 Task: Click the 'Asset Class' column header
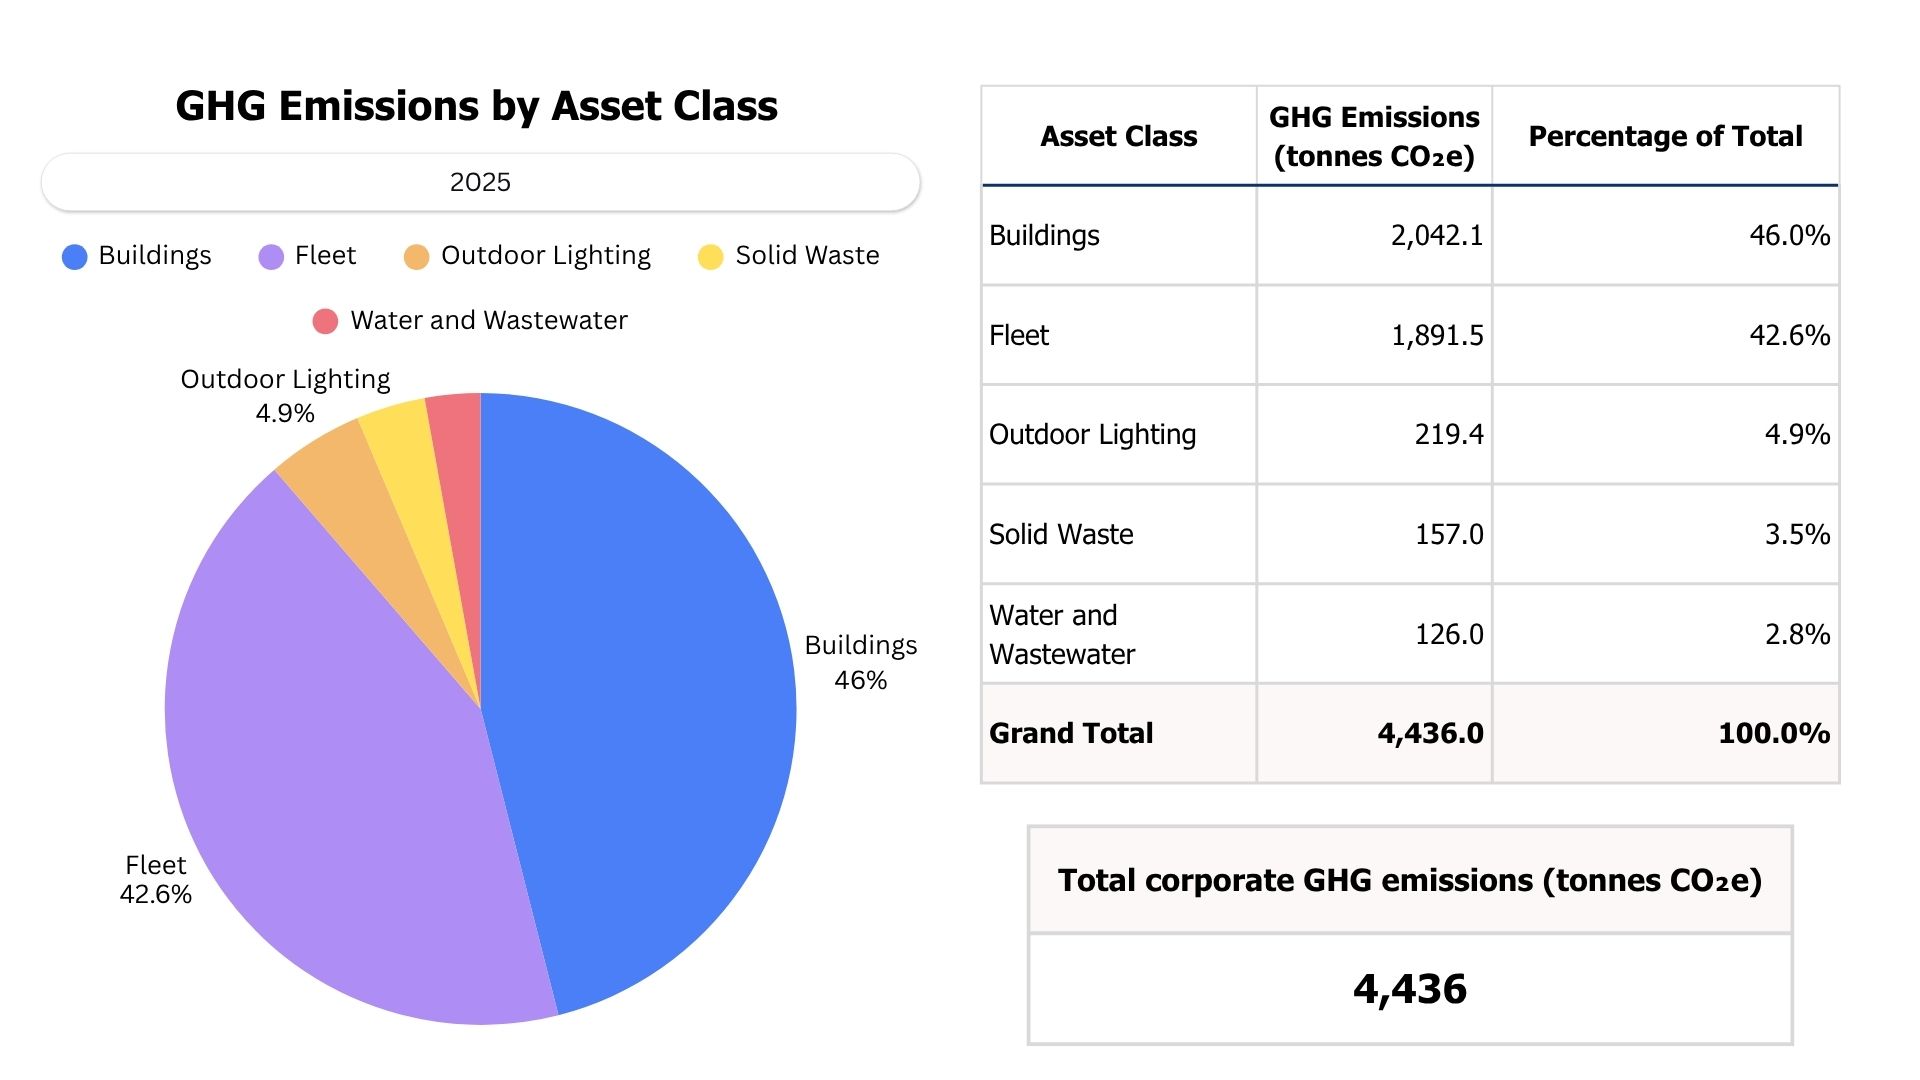pos(1119,136)
